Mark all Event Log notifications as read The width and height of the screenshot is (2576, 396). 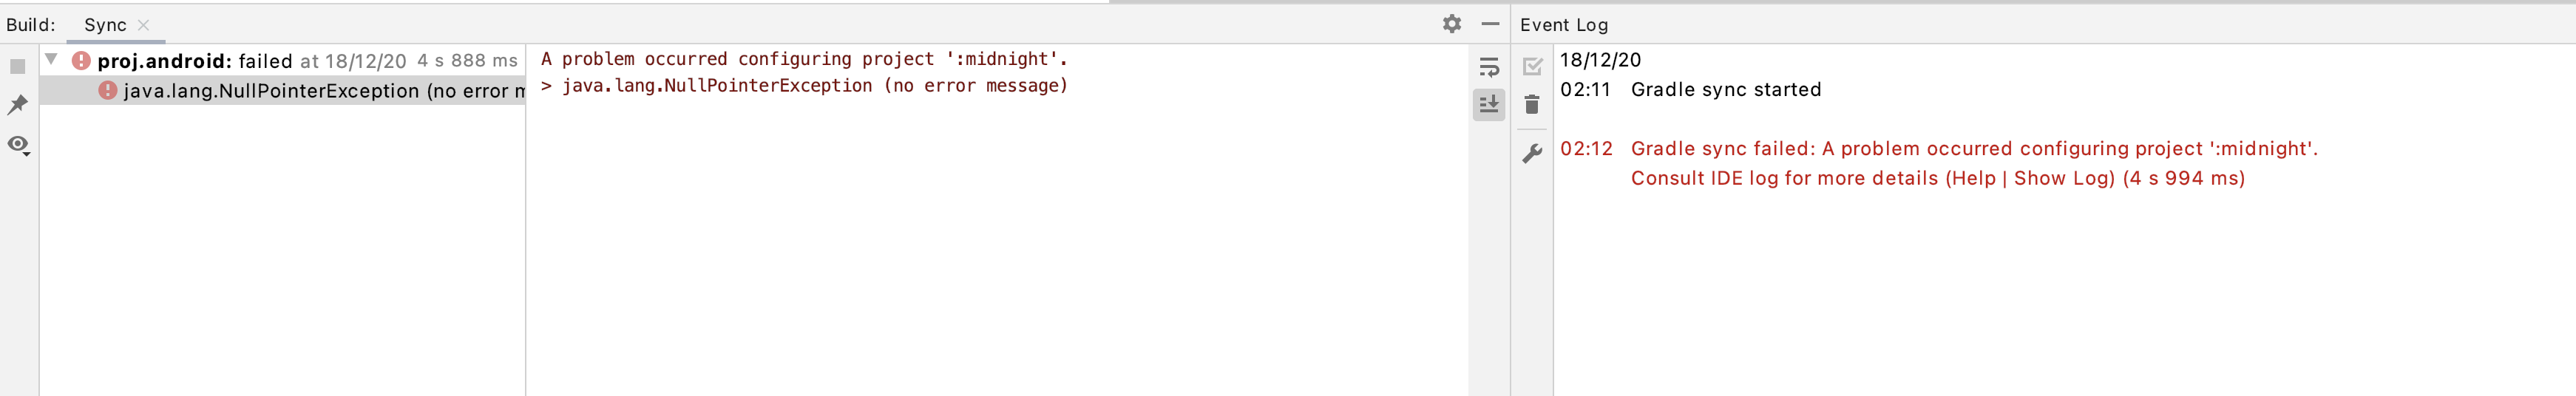(1532, 67)
